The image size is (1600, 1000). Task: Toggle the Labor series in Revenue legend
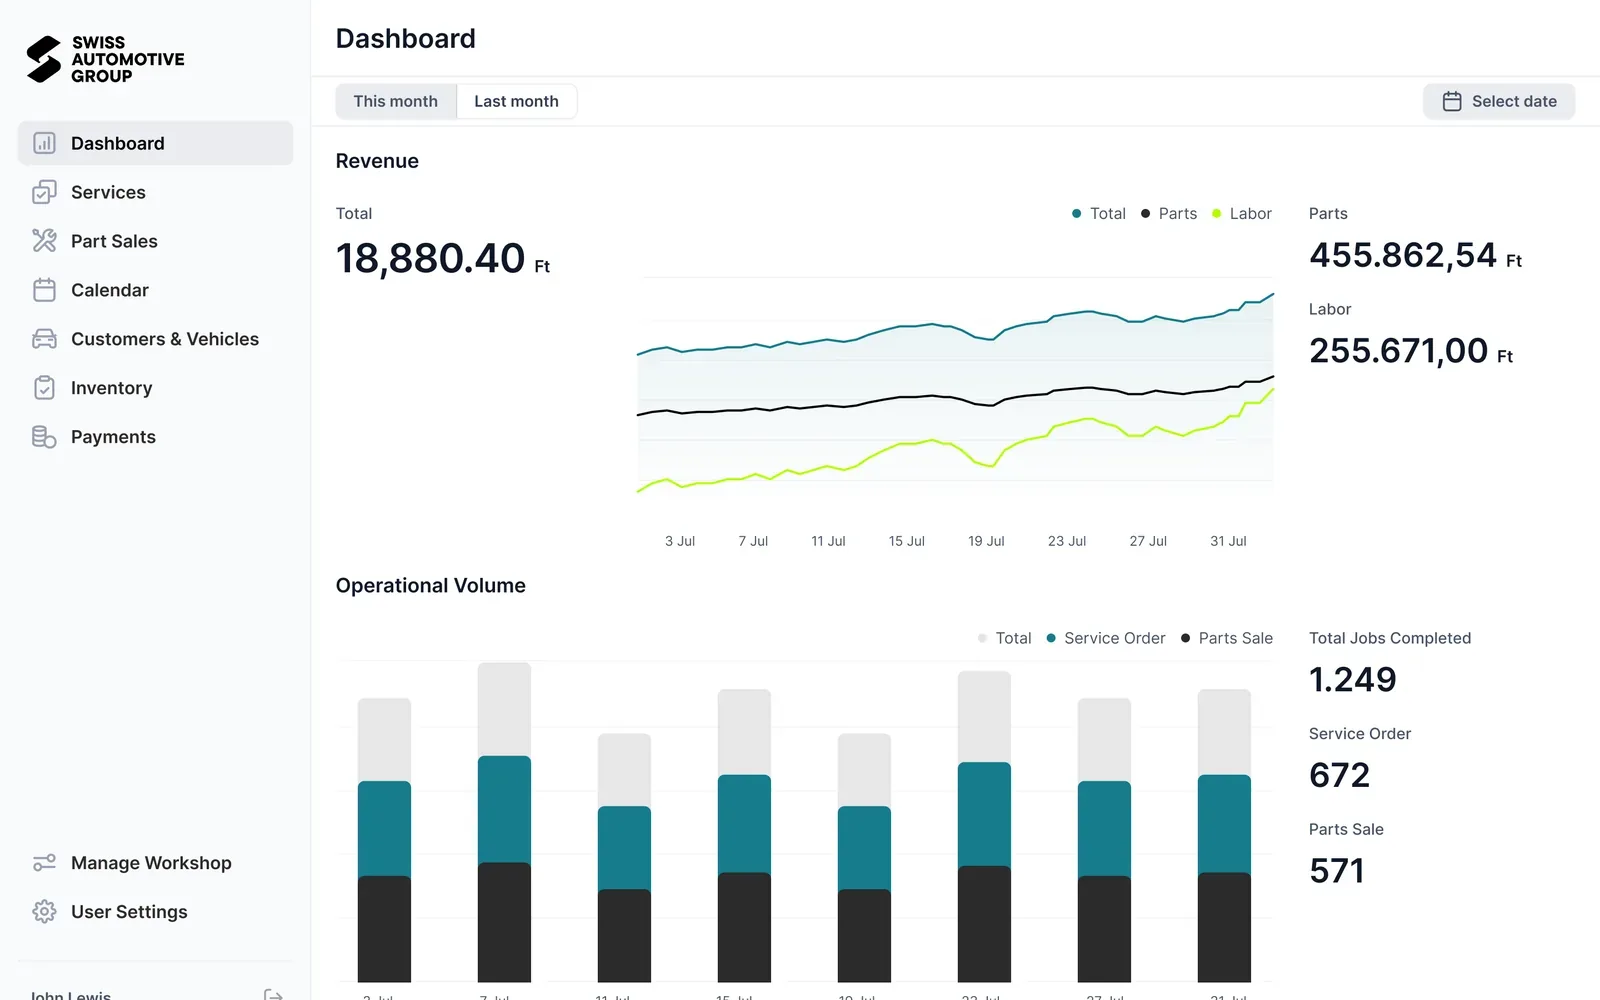[1241, 214]
